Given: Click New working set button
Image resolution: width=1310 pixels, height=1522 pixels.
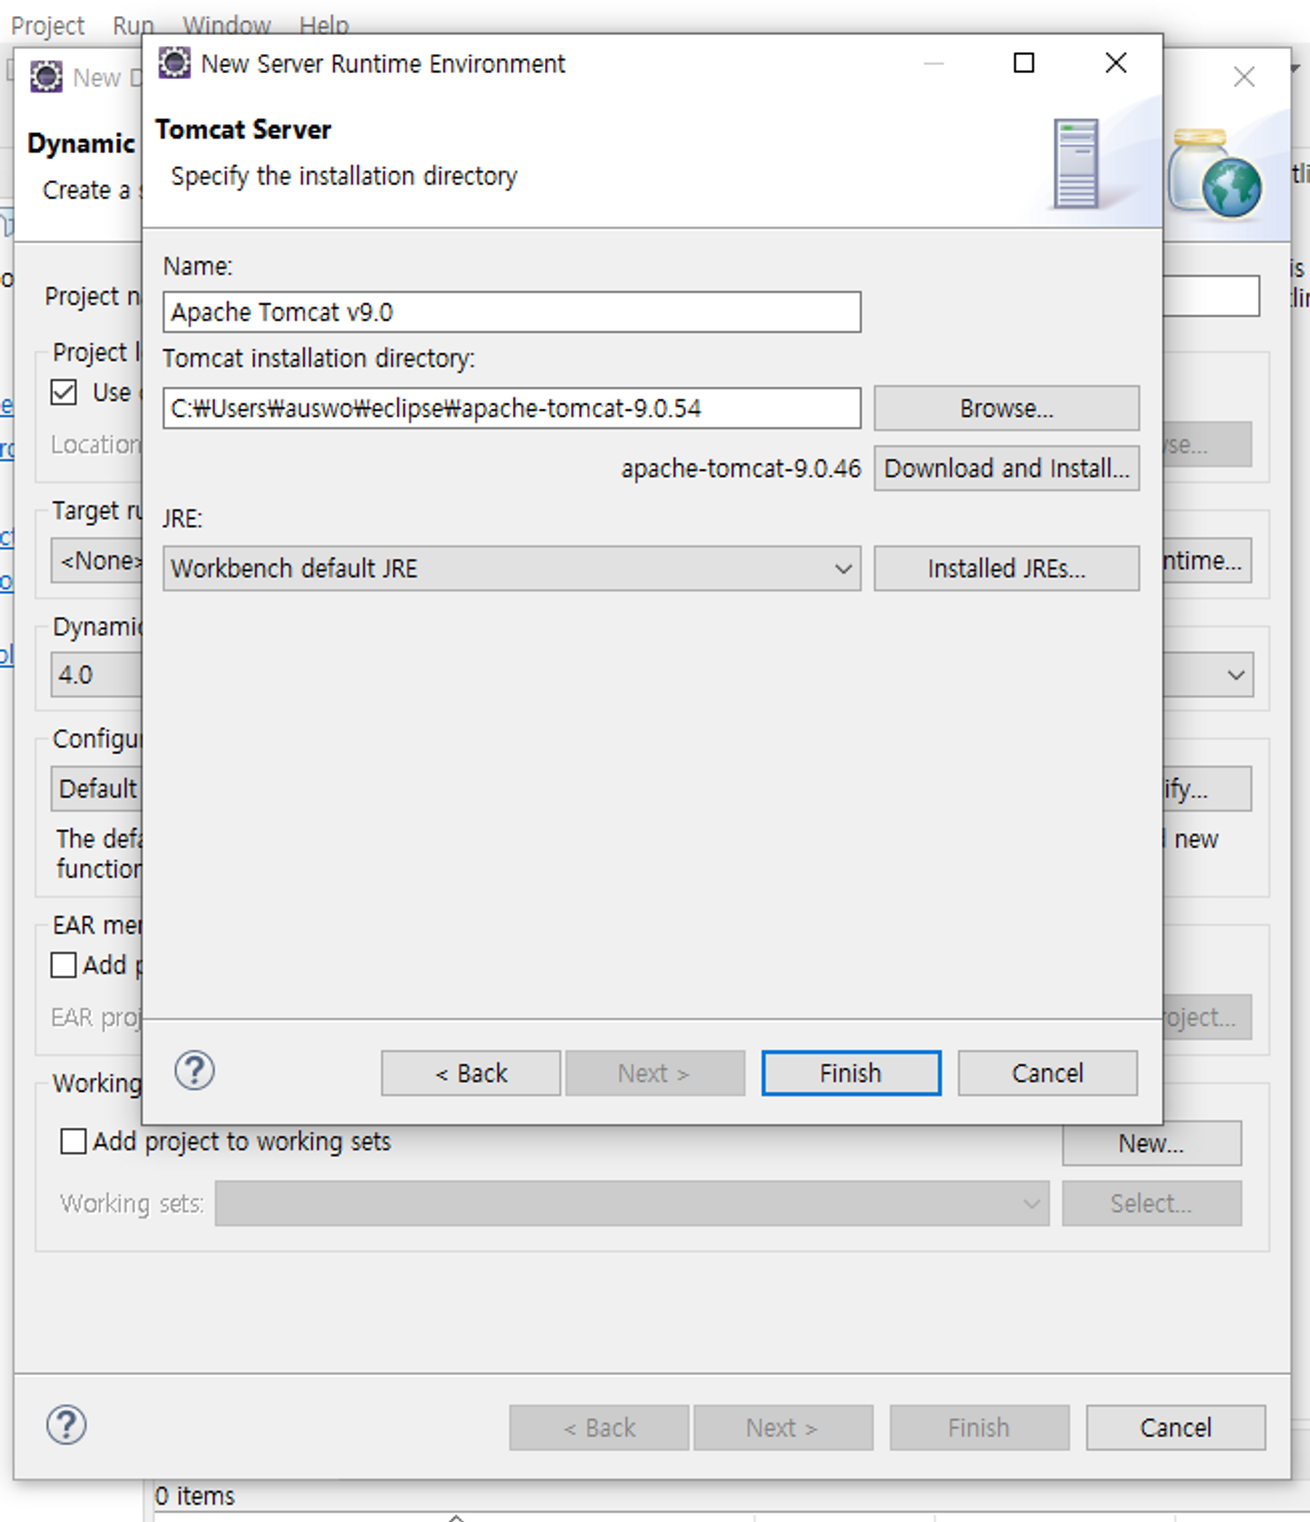Looking at the screenshot, I should point(1151,1143).
